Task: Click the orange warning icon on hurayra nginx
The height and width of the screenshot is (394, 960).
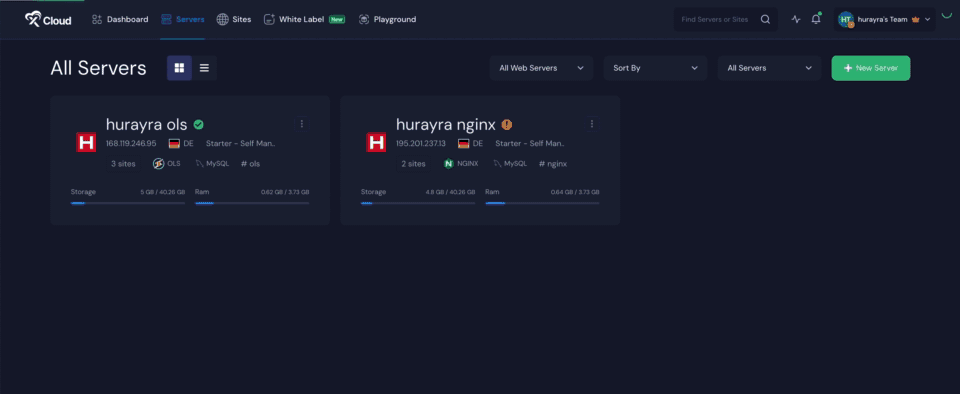Action: (507, 125)
